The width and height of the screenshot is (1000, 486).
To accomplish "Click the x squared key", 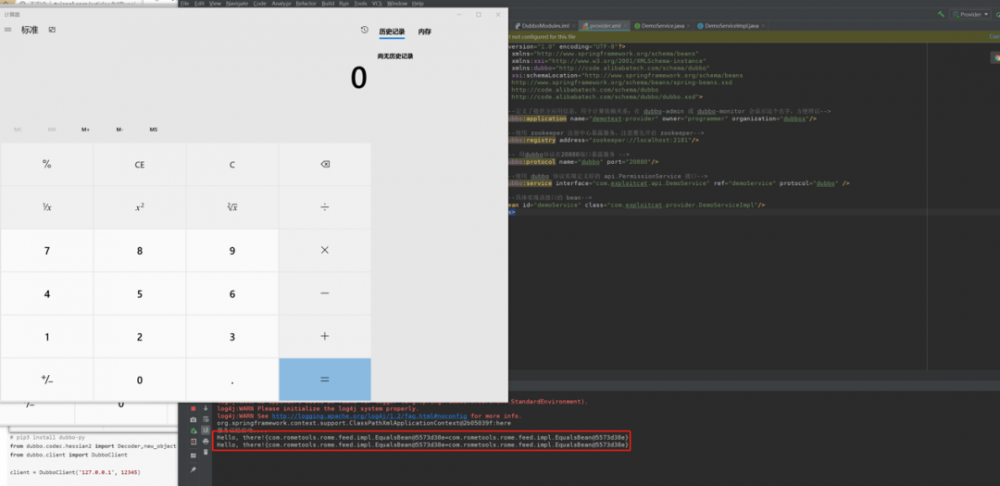I will [x=140, y=207].
